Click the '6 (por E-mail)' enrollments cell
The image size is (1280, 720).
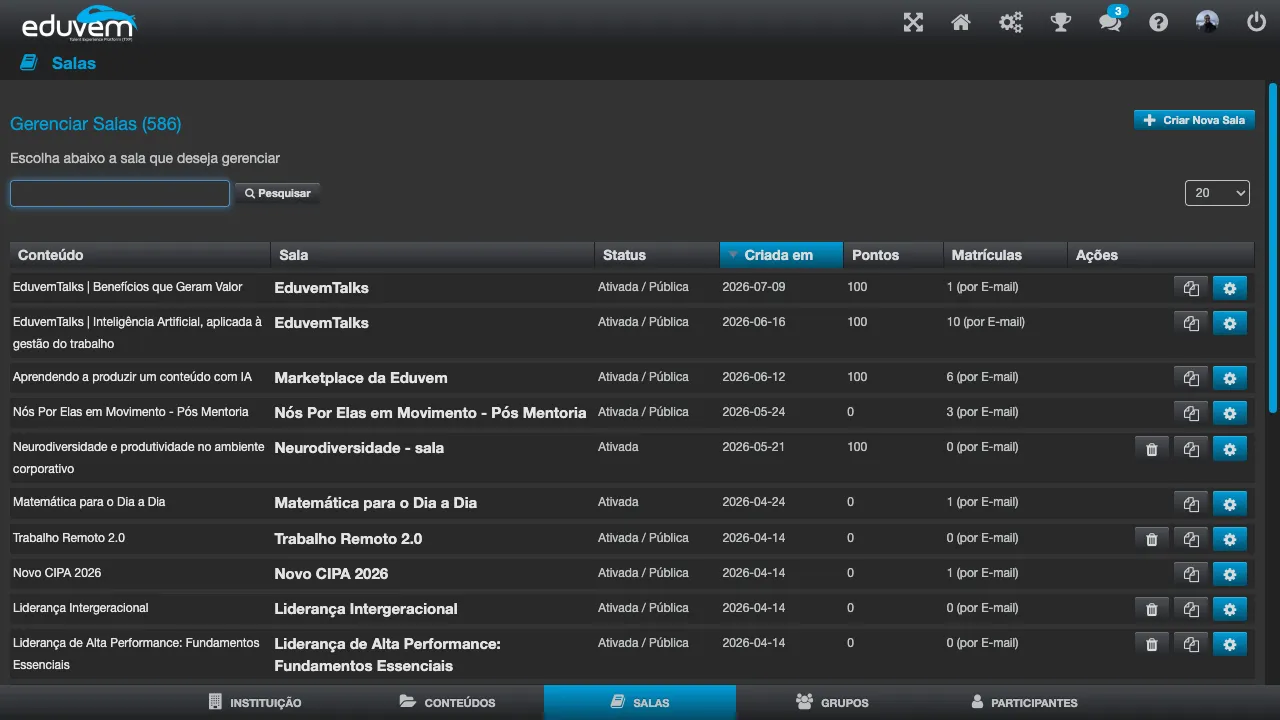tap(982, 377)
